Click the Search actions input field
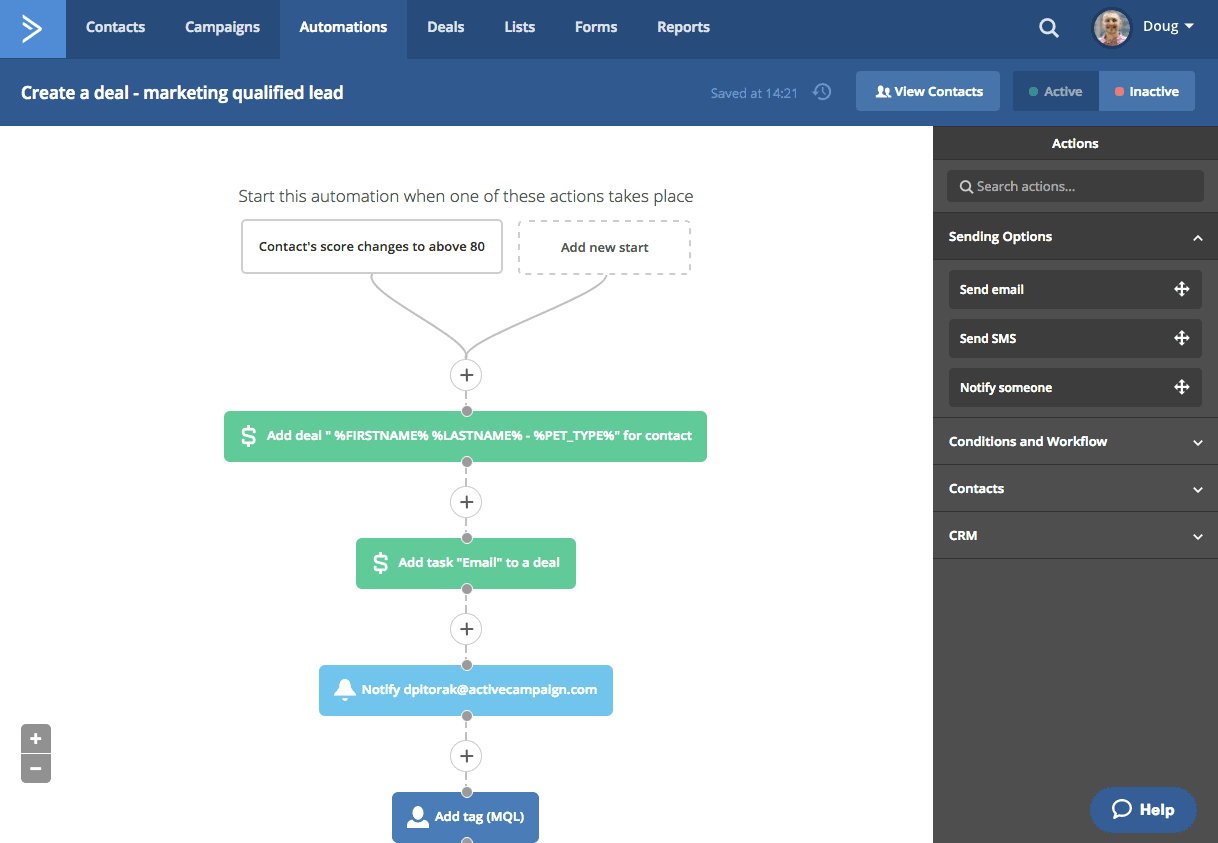This screenshot has width=1218, height=843. pyautogui.click(x=1075, y=186)
